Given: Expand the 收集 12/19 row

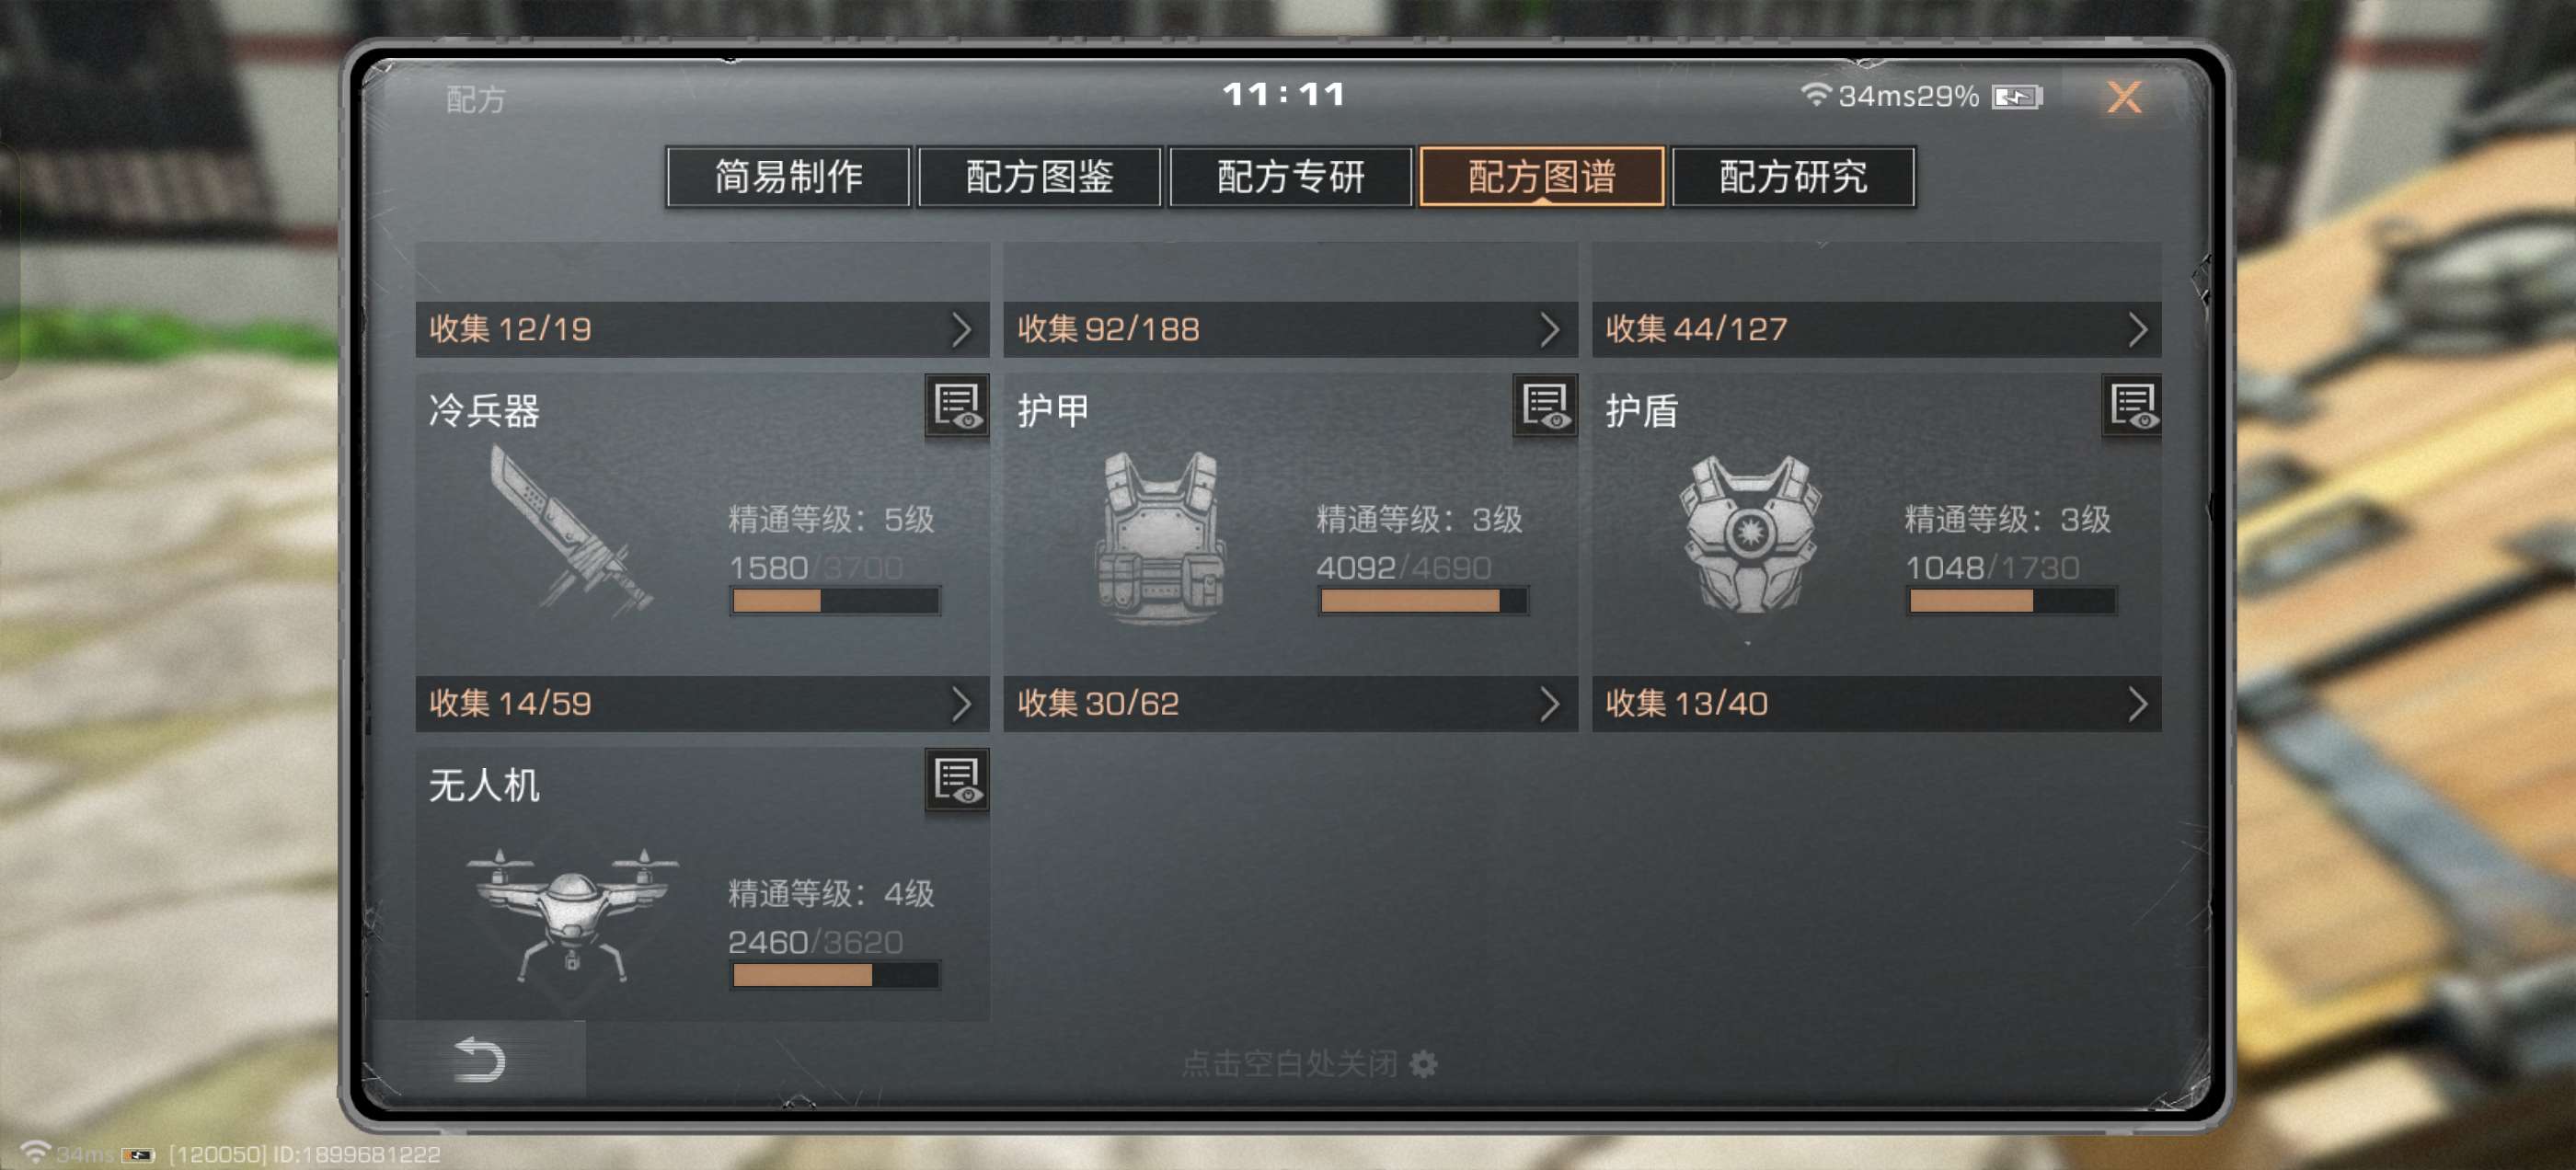Looking at the screenshot, I should (702, 329).
